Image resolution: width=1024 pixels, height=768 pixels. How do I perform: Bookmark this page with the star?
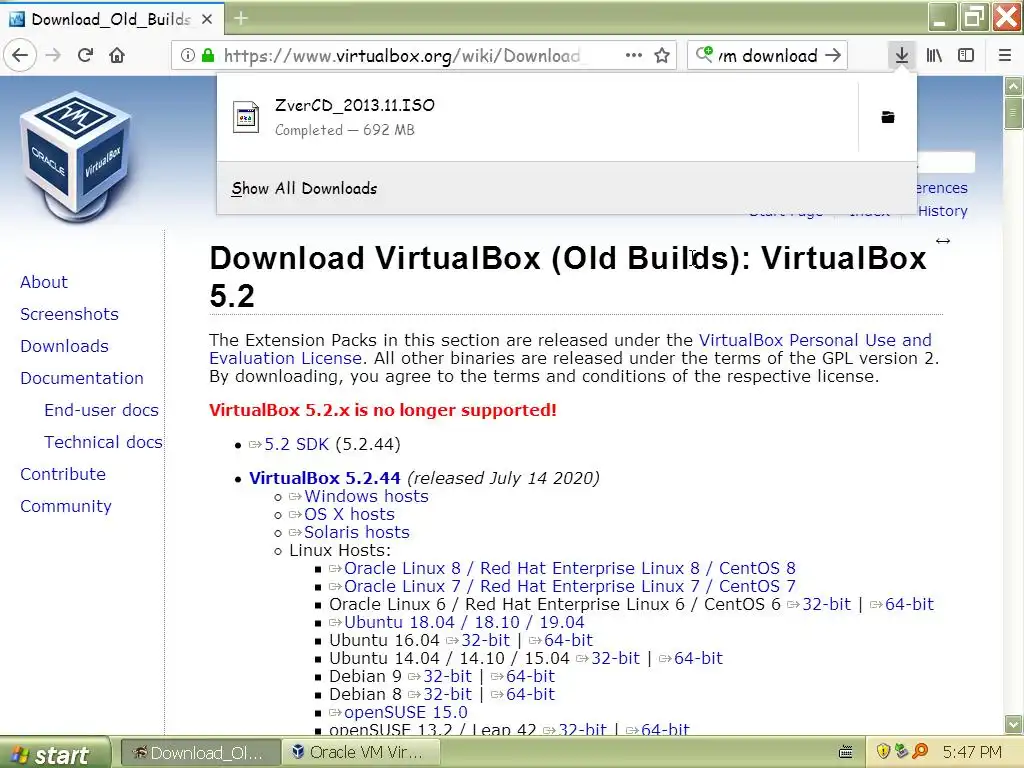click(662, 56)
